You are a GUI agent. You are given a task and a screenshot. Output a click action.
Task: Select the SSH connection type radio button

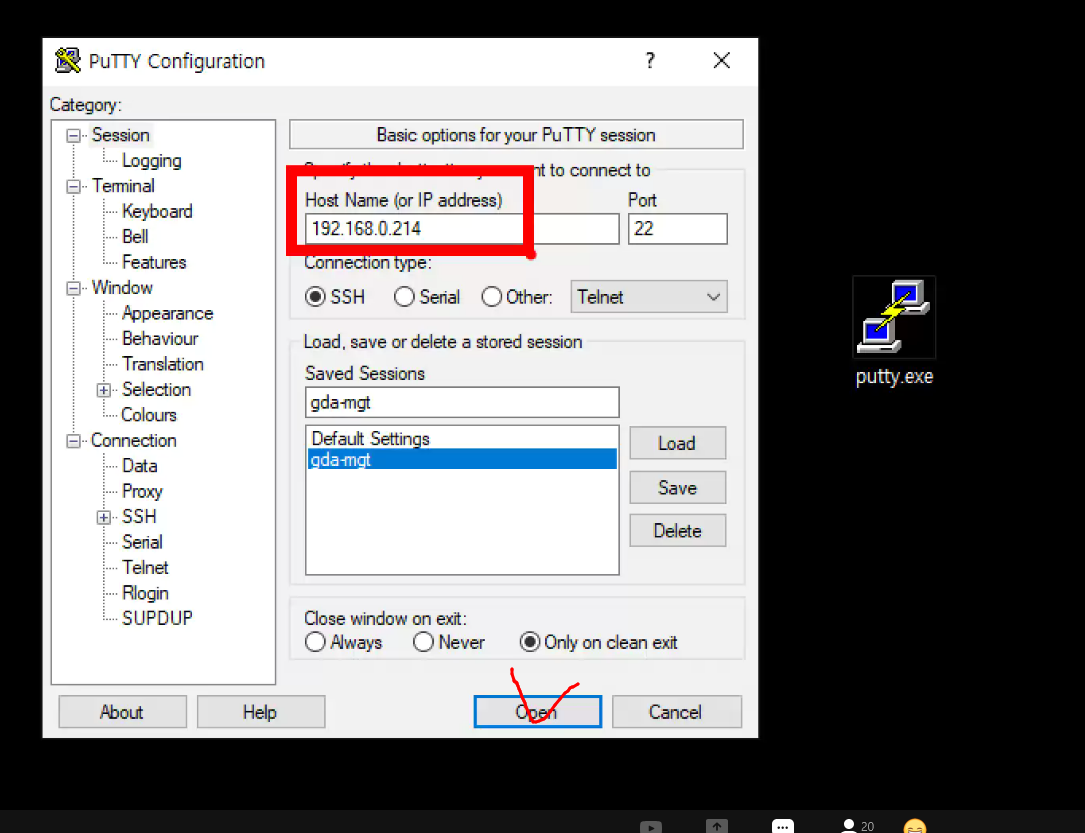coord(315,297)
